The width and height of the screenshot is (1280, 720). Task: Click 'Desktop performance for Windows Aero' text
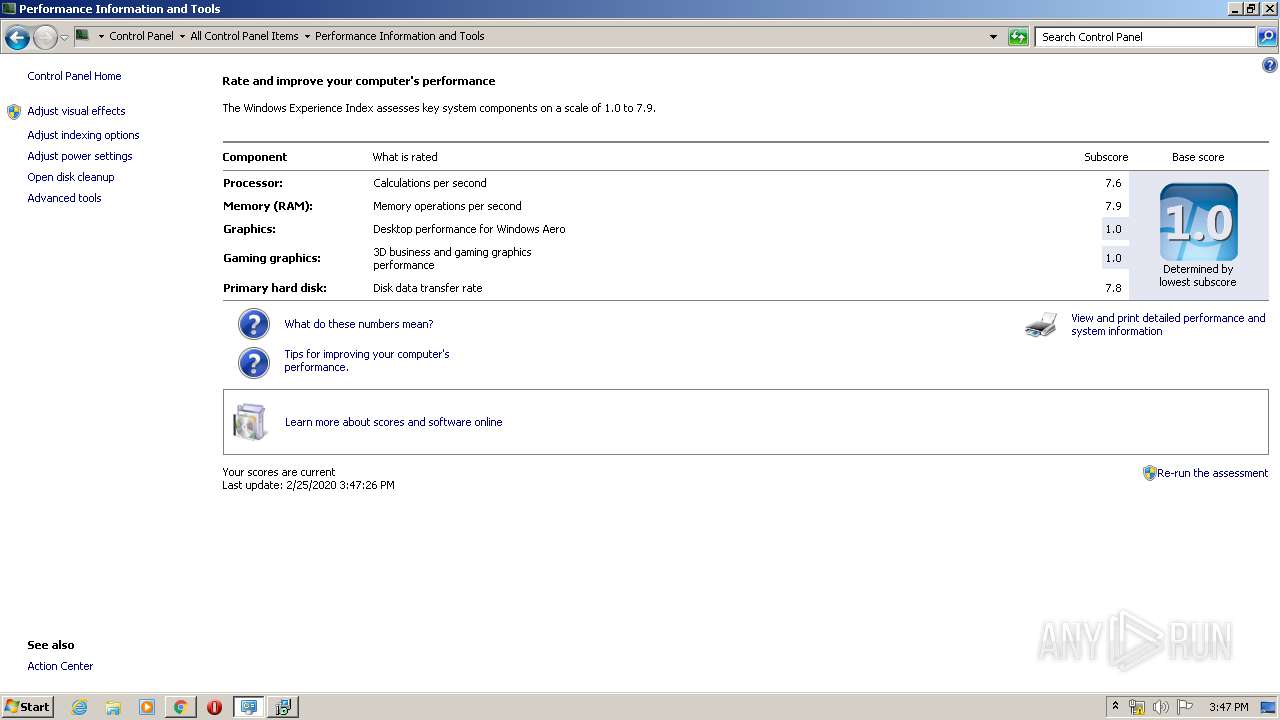coord(469,229)
